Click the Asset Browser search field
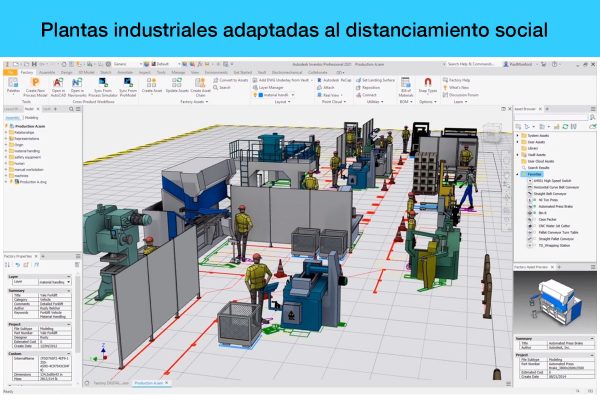 point(551,117)
